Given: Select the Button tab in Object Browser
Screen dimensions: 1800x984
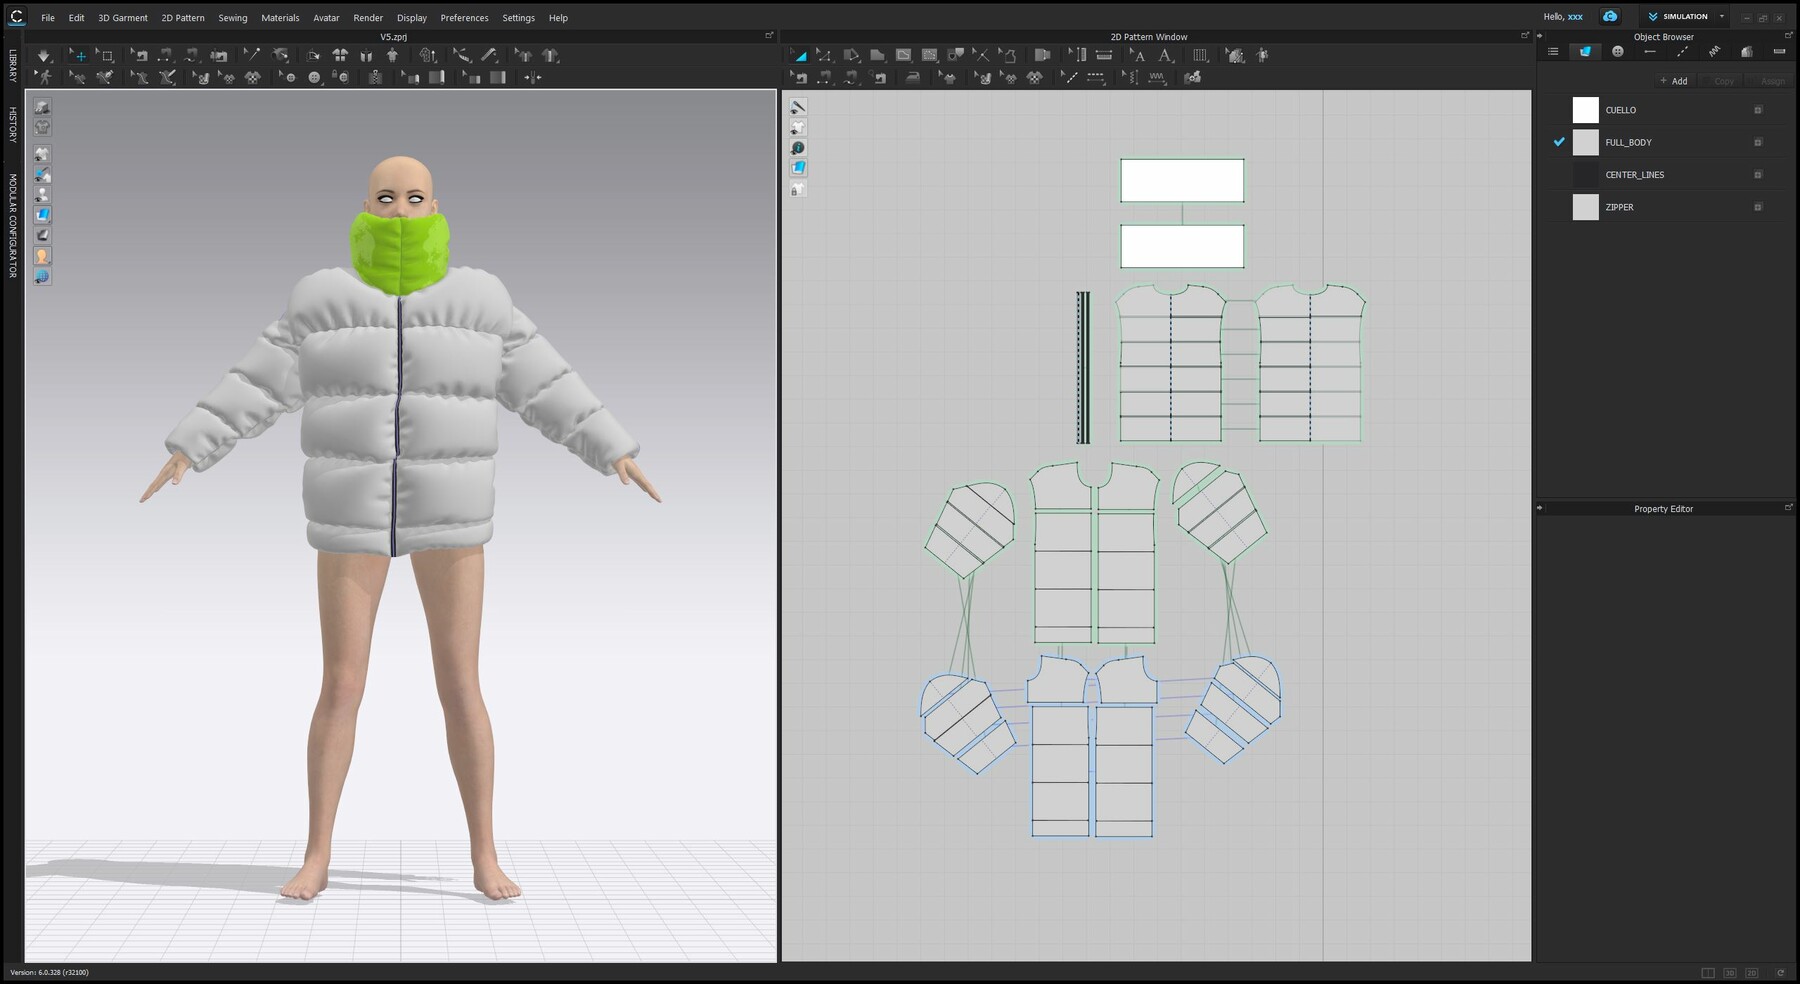Looking at the screenshot, I should pyautogui.click(x=1617, y=51).
